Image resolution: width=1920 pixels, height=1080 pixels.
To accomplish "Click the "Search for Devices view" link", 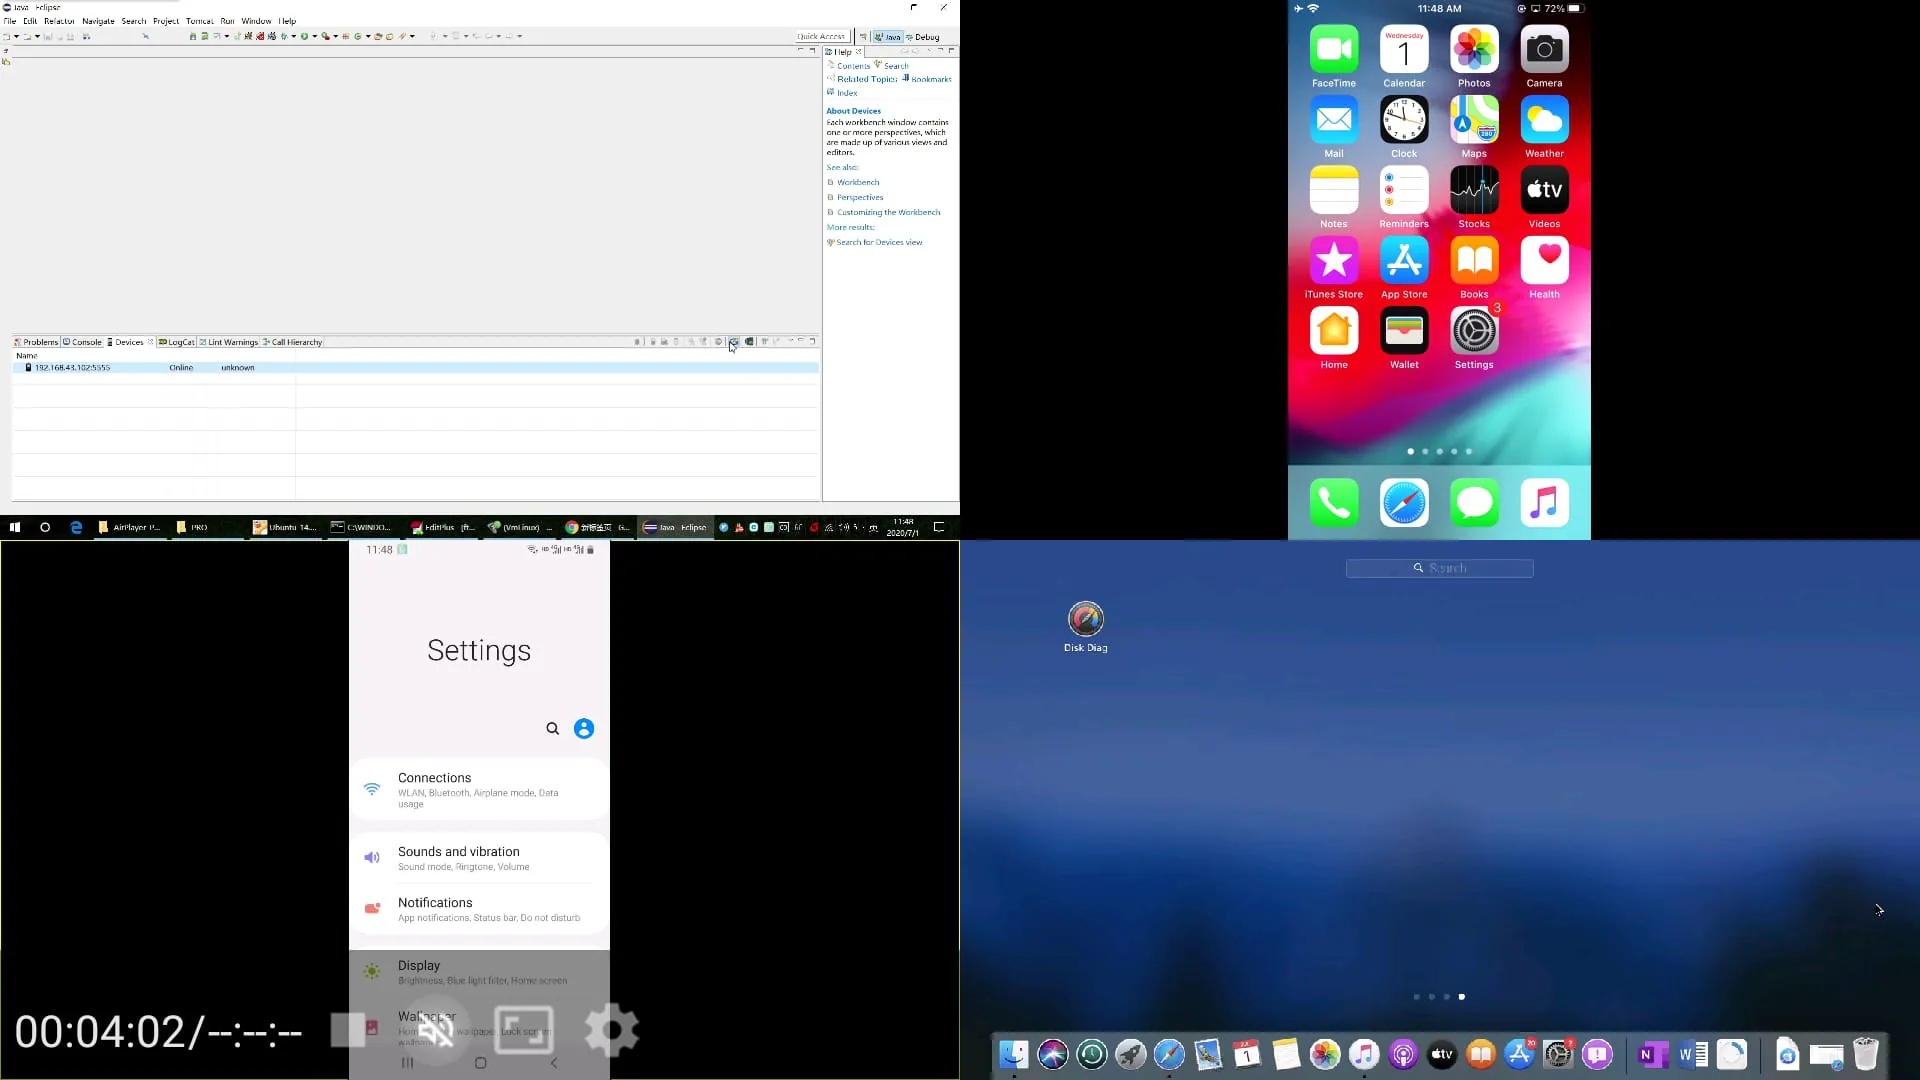I will 879,242.
